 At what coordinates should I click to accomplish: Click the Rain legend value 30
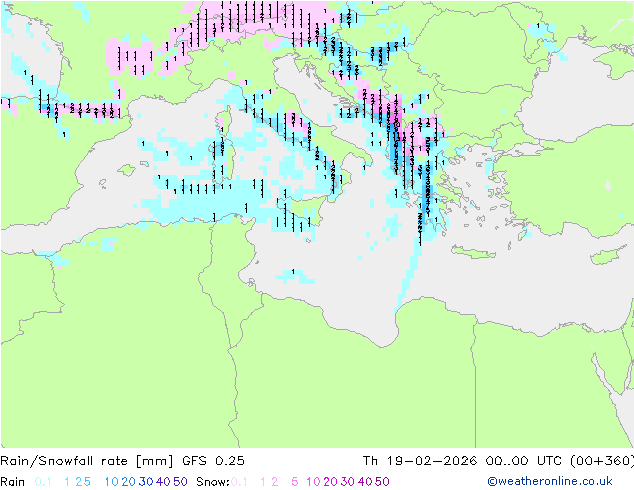pos(146,482)
